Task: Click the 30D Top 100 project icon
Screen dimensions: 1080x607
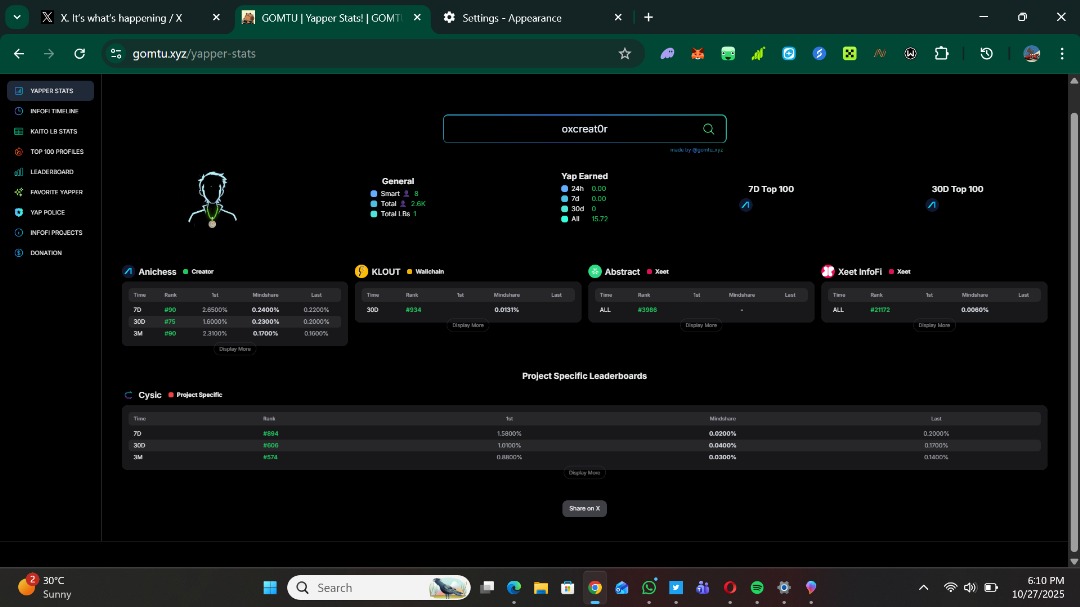Action: [932, 205]
